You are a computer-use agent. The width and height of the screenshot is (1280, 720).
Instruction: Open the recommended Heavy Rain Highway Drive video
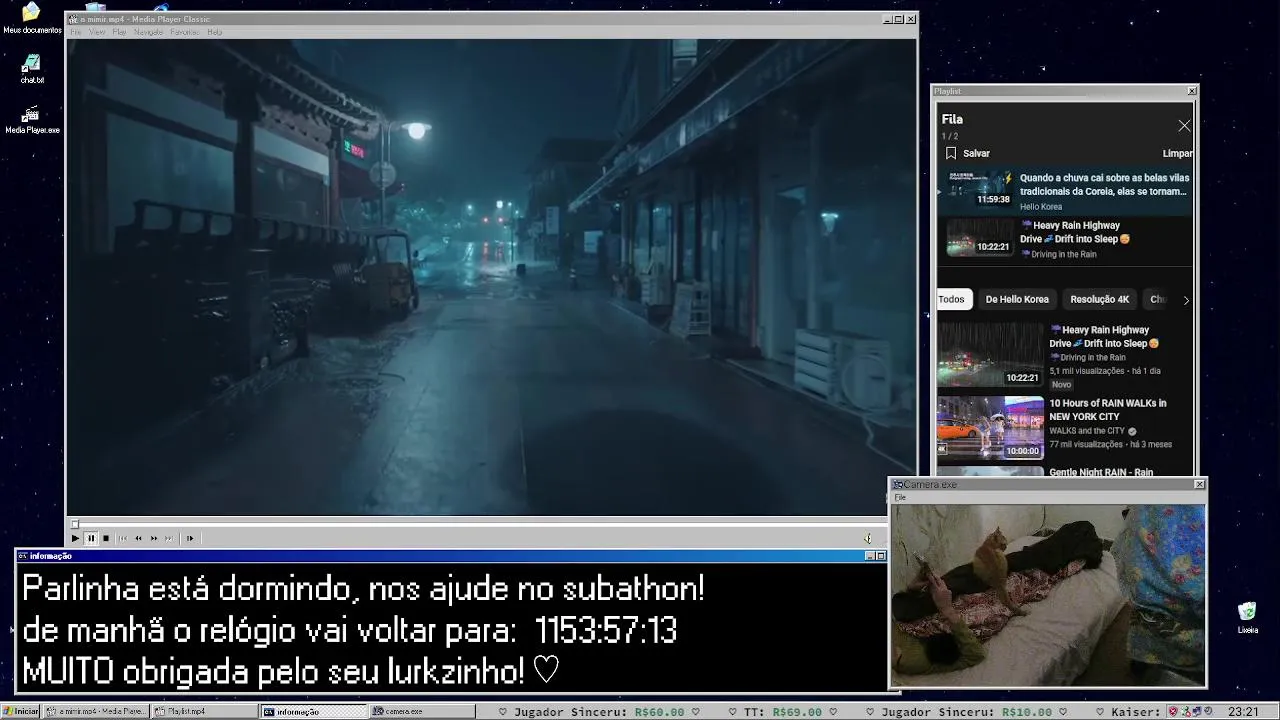[x=990, y=354]
